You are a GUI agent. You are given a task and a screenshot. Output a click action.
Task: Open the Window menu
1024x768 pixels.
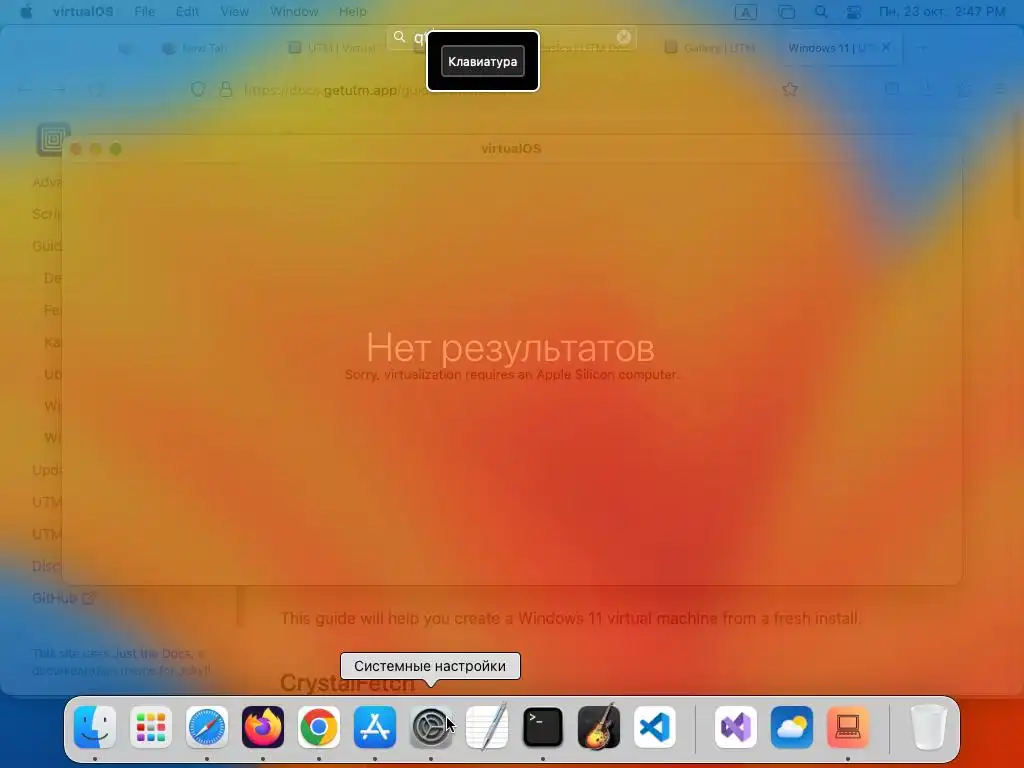pyautogui.click(x=294, y=12)
